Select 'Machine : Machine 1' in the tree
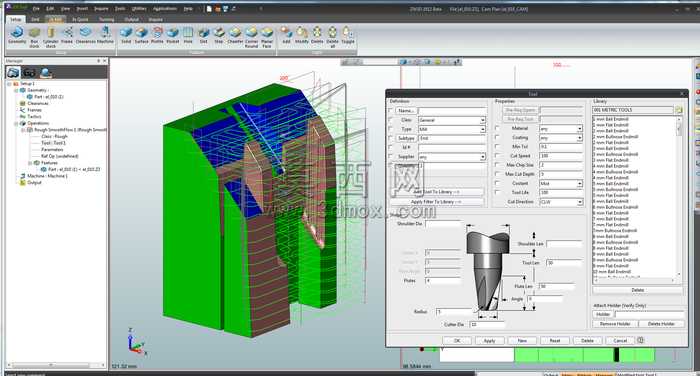Screen dimensions: 700x376 pyautogui.click(x=47, y=176)
